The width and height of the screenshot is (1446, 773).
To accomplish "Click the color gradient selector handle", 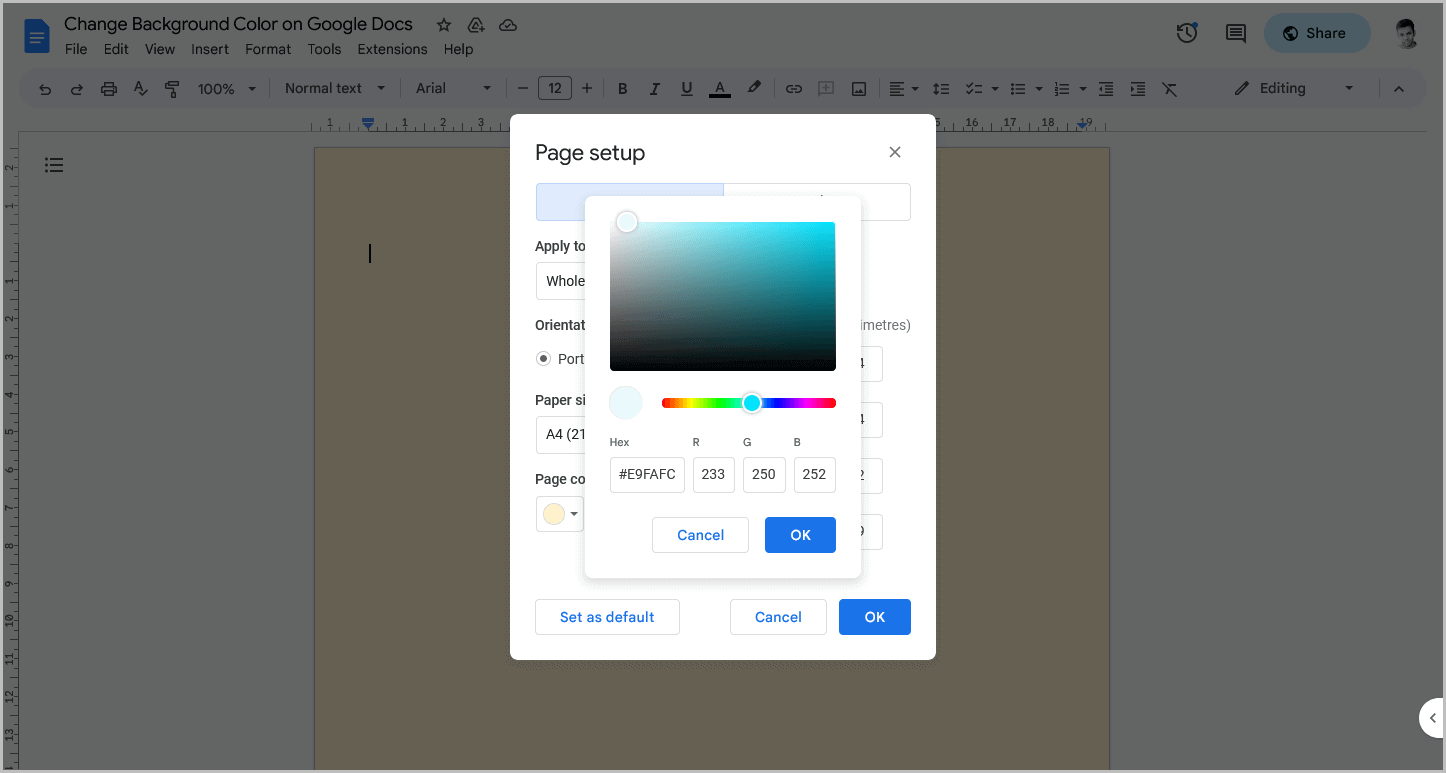I will pyautogui.click(x=627, y=222).
